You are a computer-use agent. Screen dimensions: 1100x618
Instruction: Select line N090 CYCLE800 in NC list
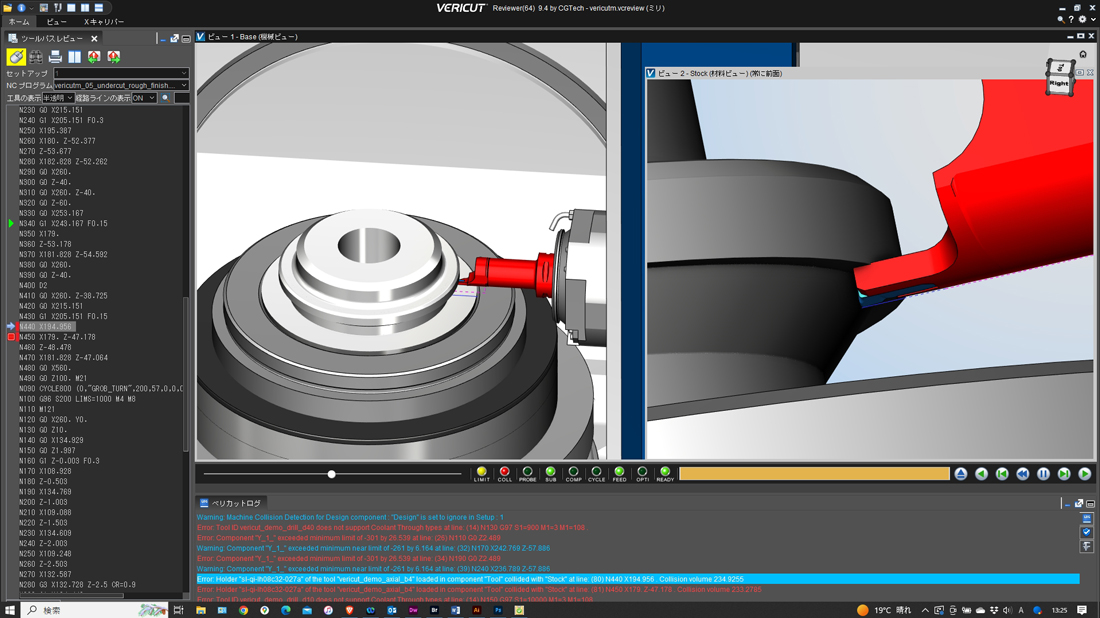coord(101,389)
